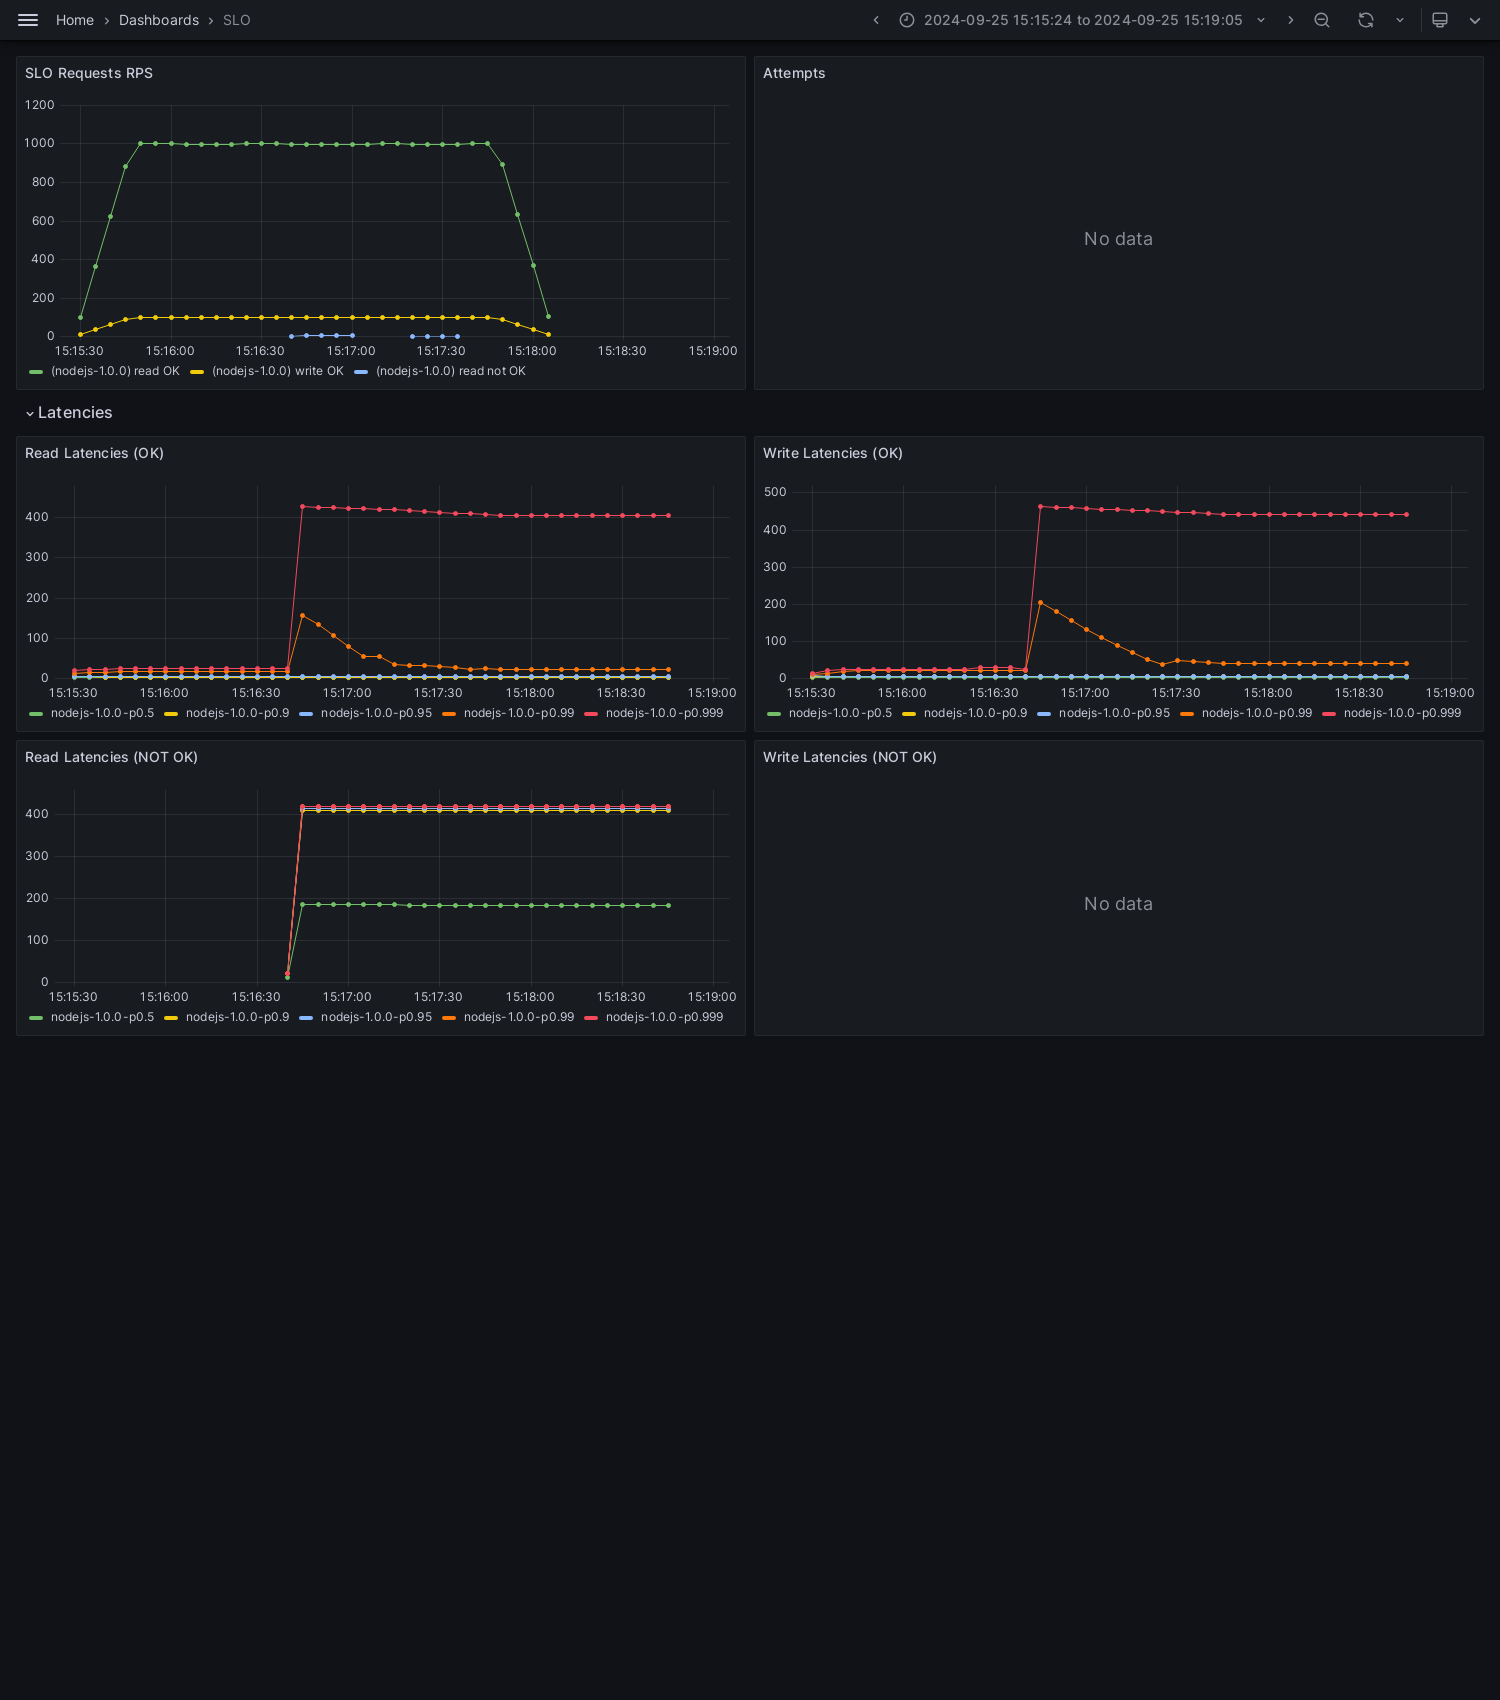Open the Dashboards breadcrumb link

click(159, 20)
